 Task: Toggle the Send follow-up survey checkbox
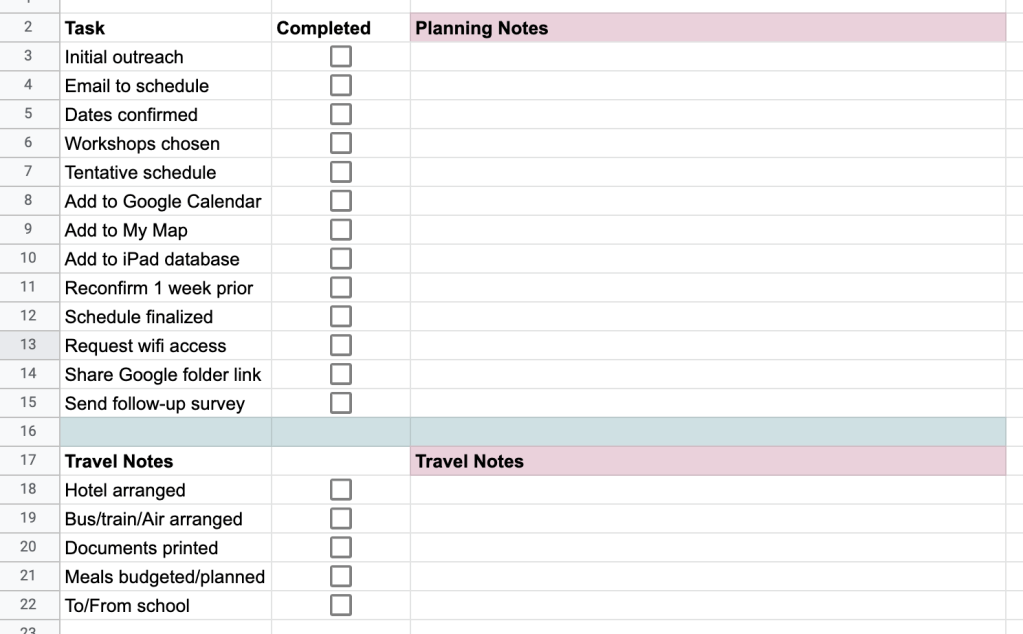340,402
